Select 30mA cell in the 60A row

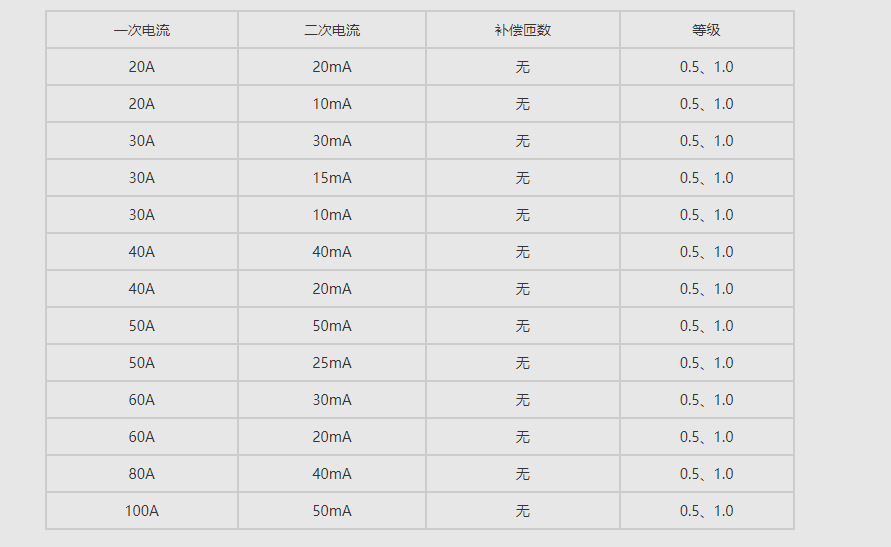[332, 400]
